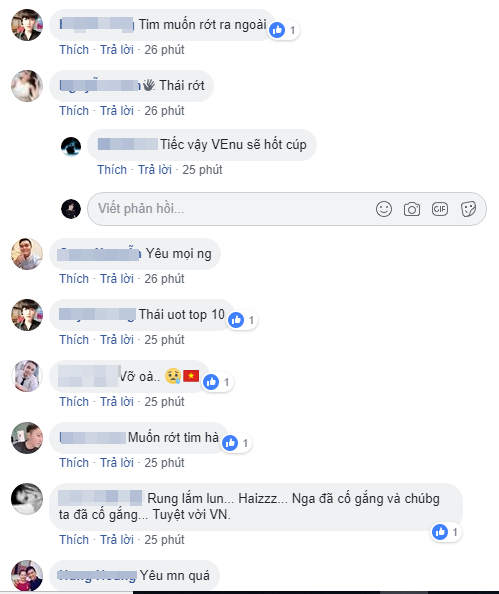This screenshot has height=594, width=499.
Task: Open avatar of 'Yêu mọi ng' commenter
Action: coord(27,254)
